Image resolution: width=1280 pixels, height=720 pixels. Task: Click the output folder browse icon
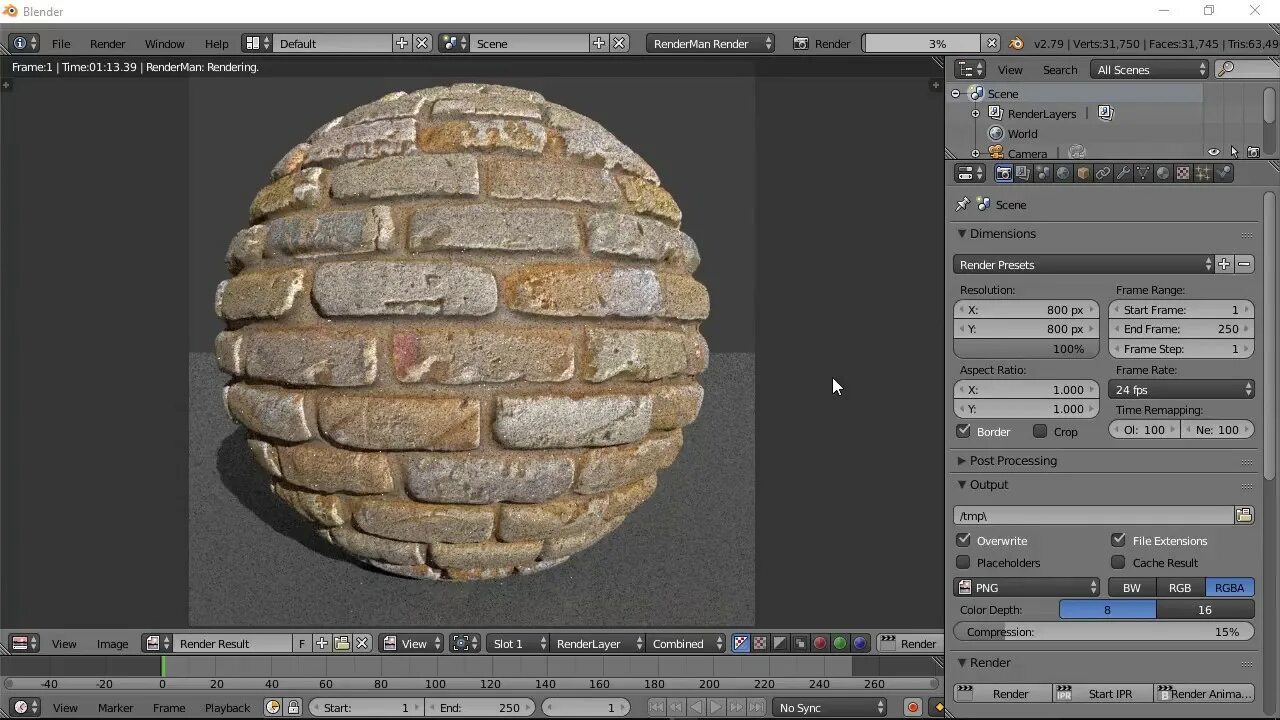tap(1244, 515)
